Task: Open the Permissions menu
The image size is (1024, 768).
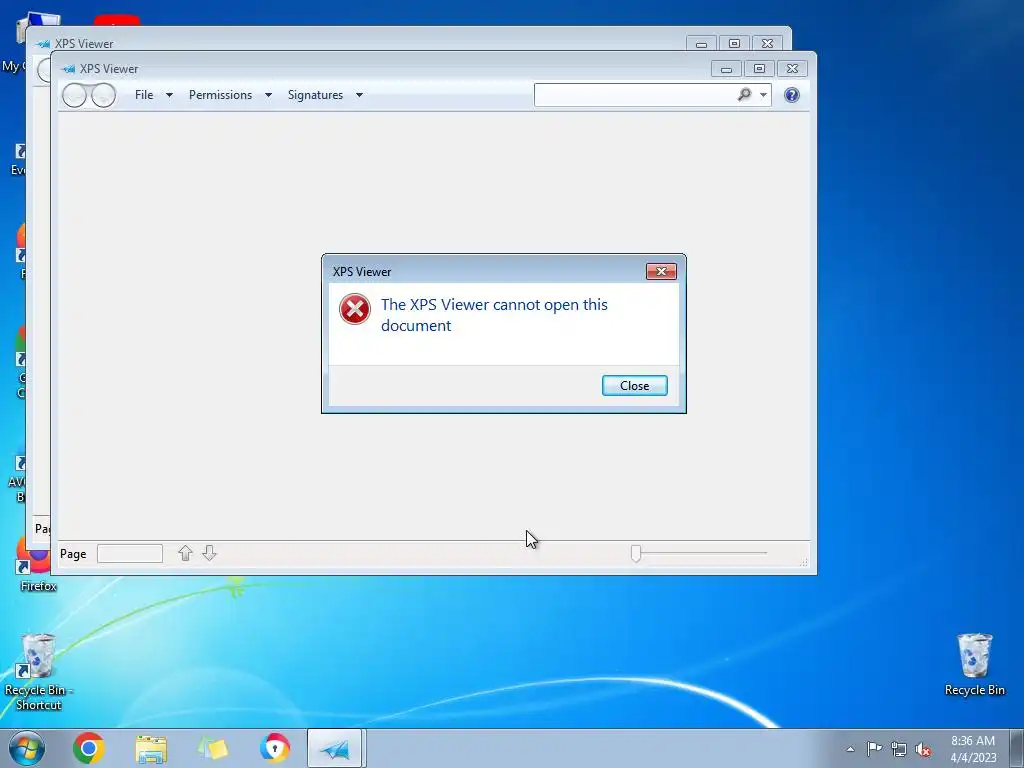Action: point(220,95)
